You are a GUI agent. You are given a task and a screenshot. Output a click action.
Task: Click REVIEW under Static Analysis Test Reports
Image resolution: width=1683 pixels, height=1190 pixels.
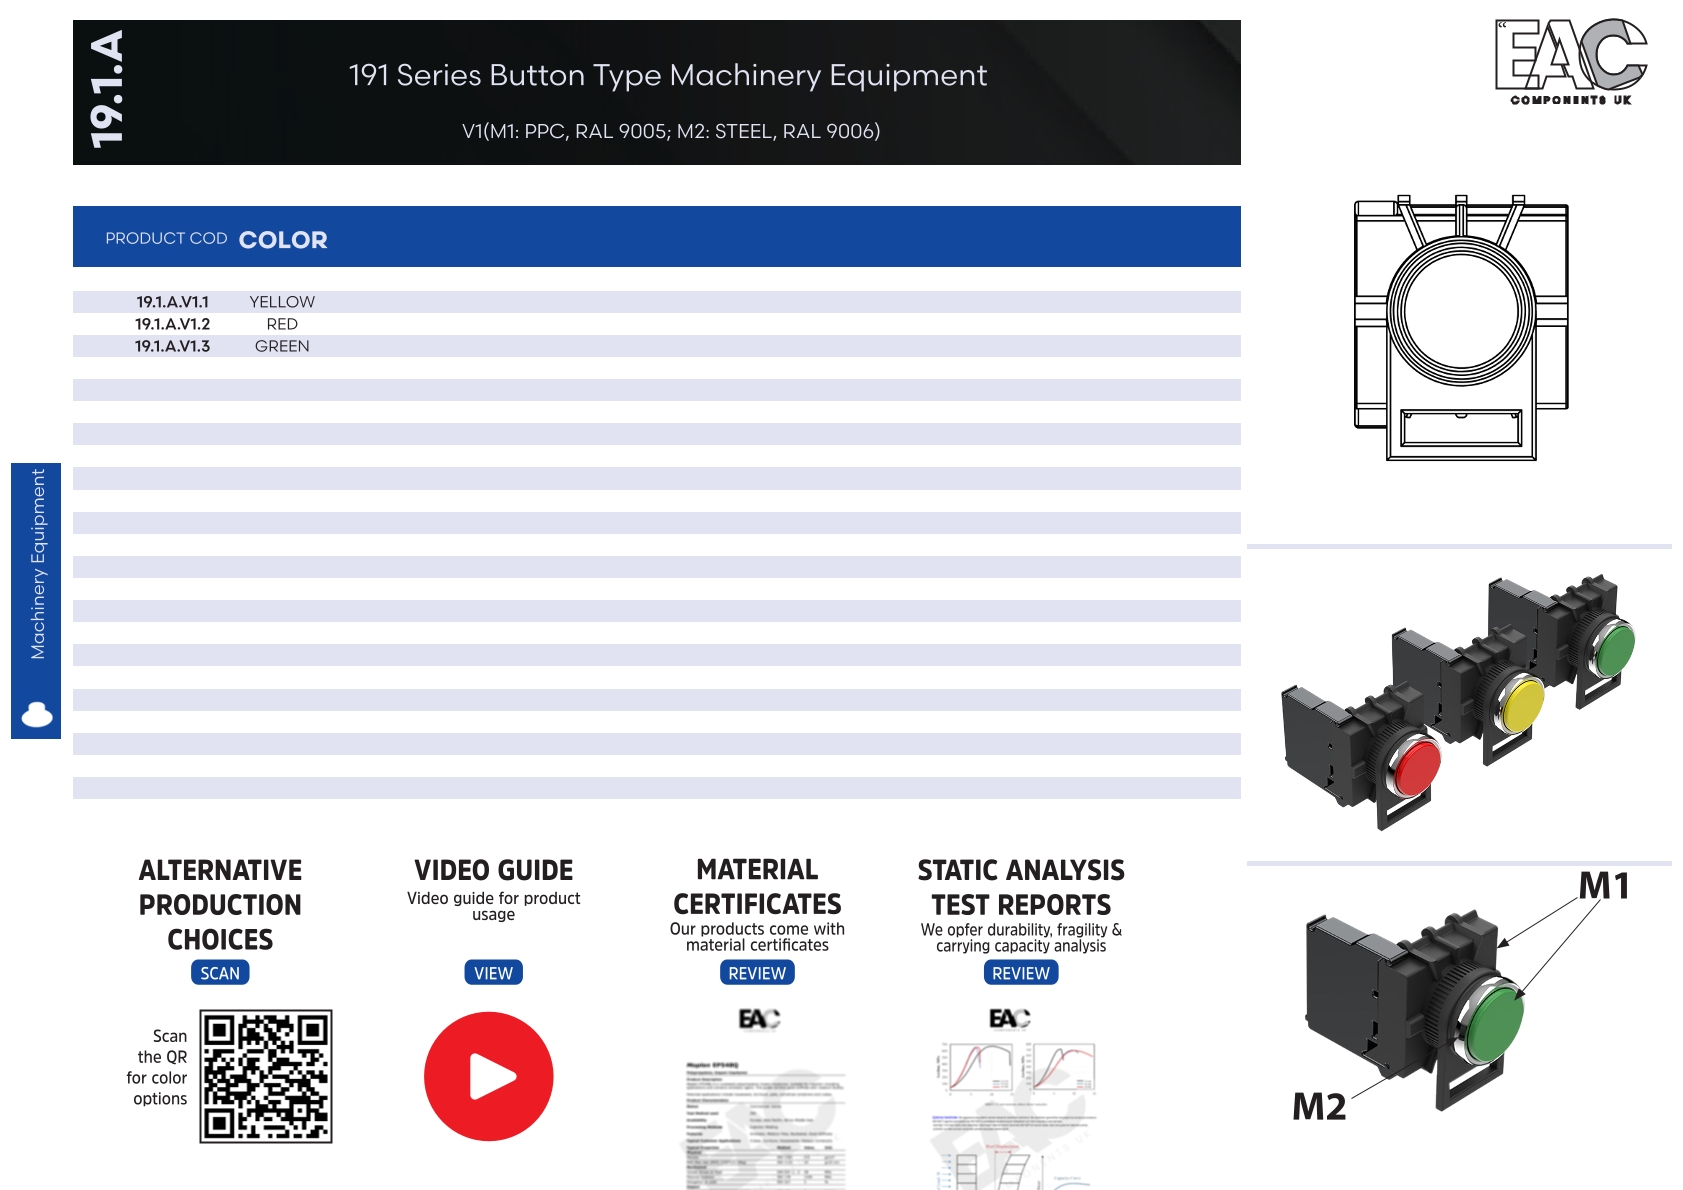(1021, 973)
